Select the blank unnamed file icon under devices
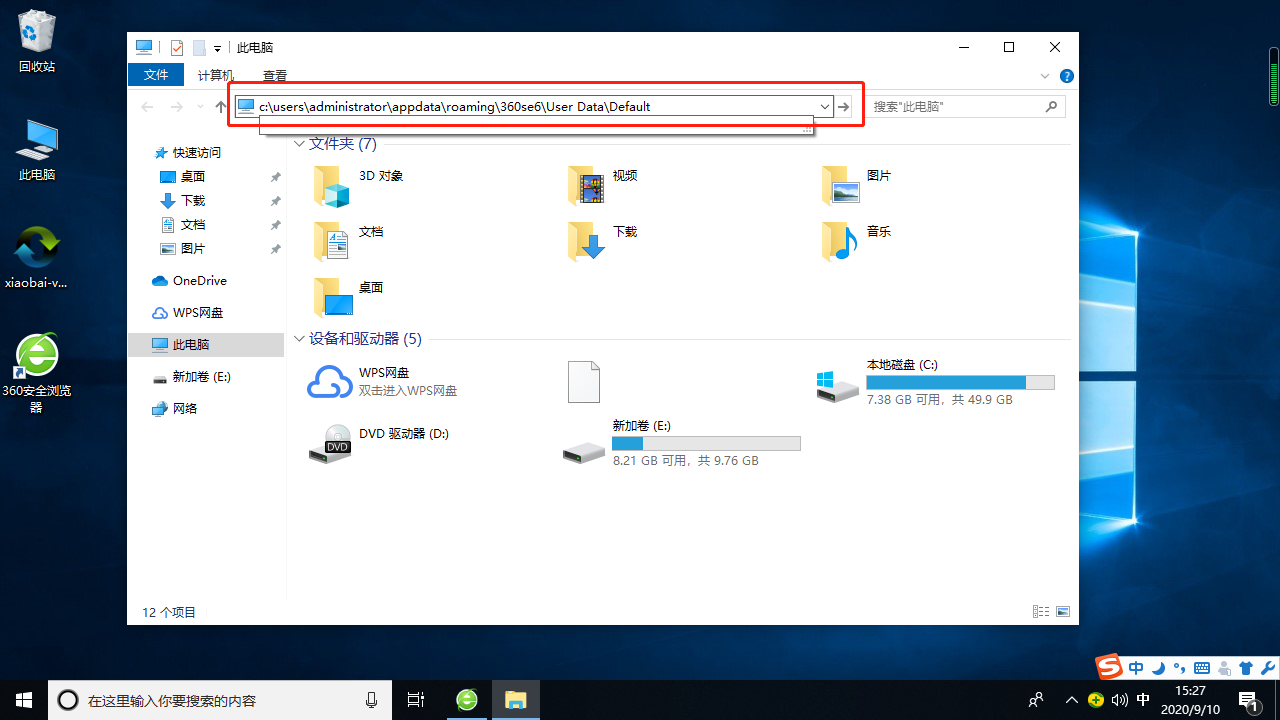 [x=584, y=382]
